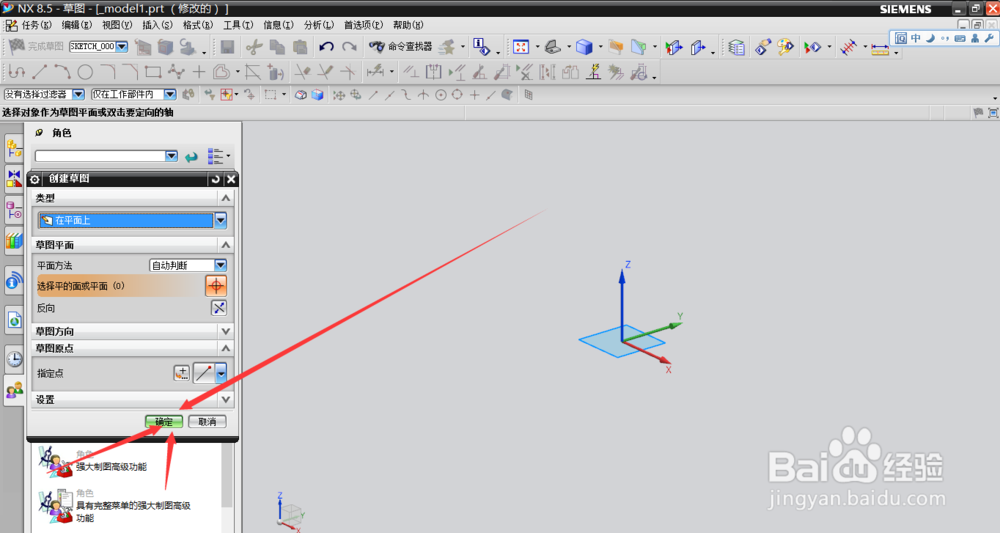Select the Chamfer sketch tool

coord(130,72)
